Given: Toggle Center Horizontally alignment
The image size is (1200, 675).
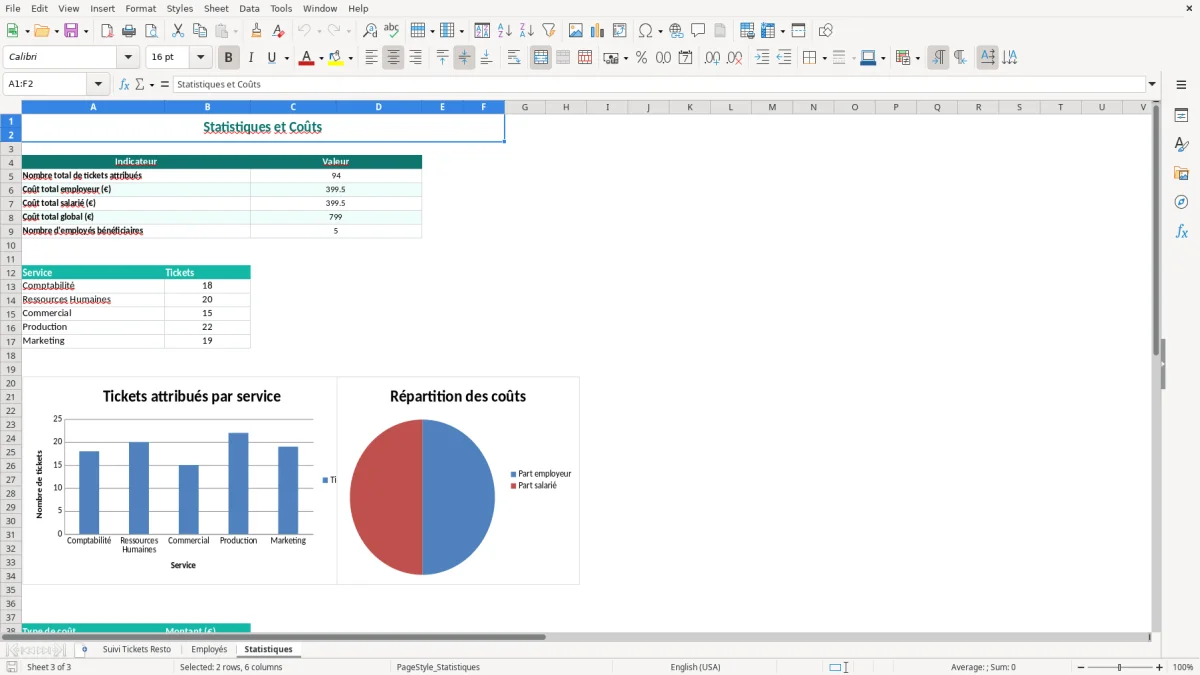Looking at the screenshot, I should pyautogui.click(x=394, y=58).
